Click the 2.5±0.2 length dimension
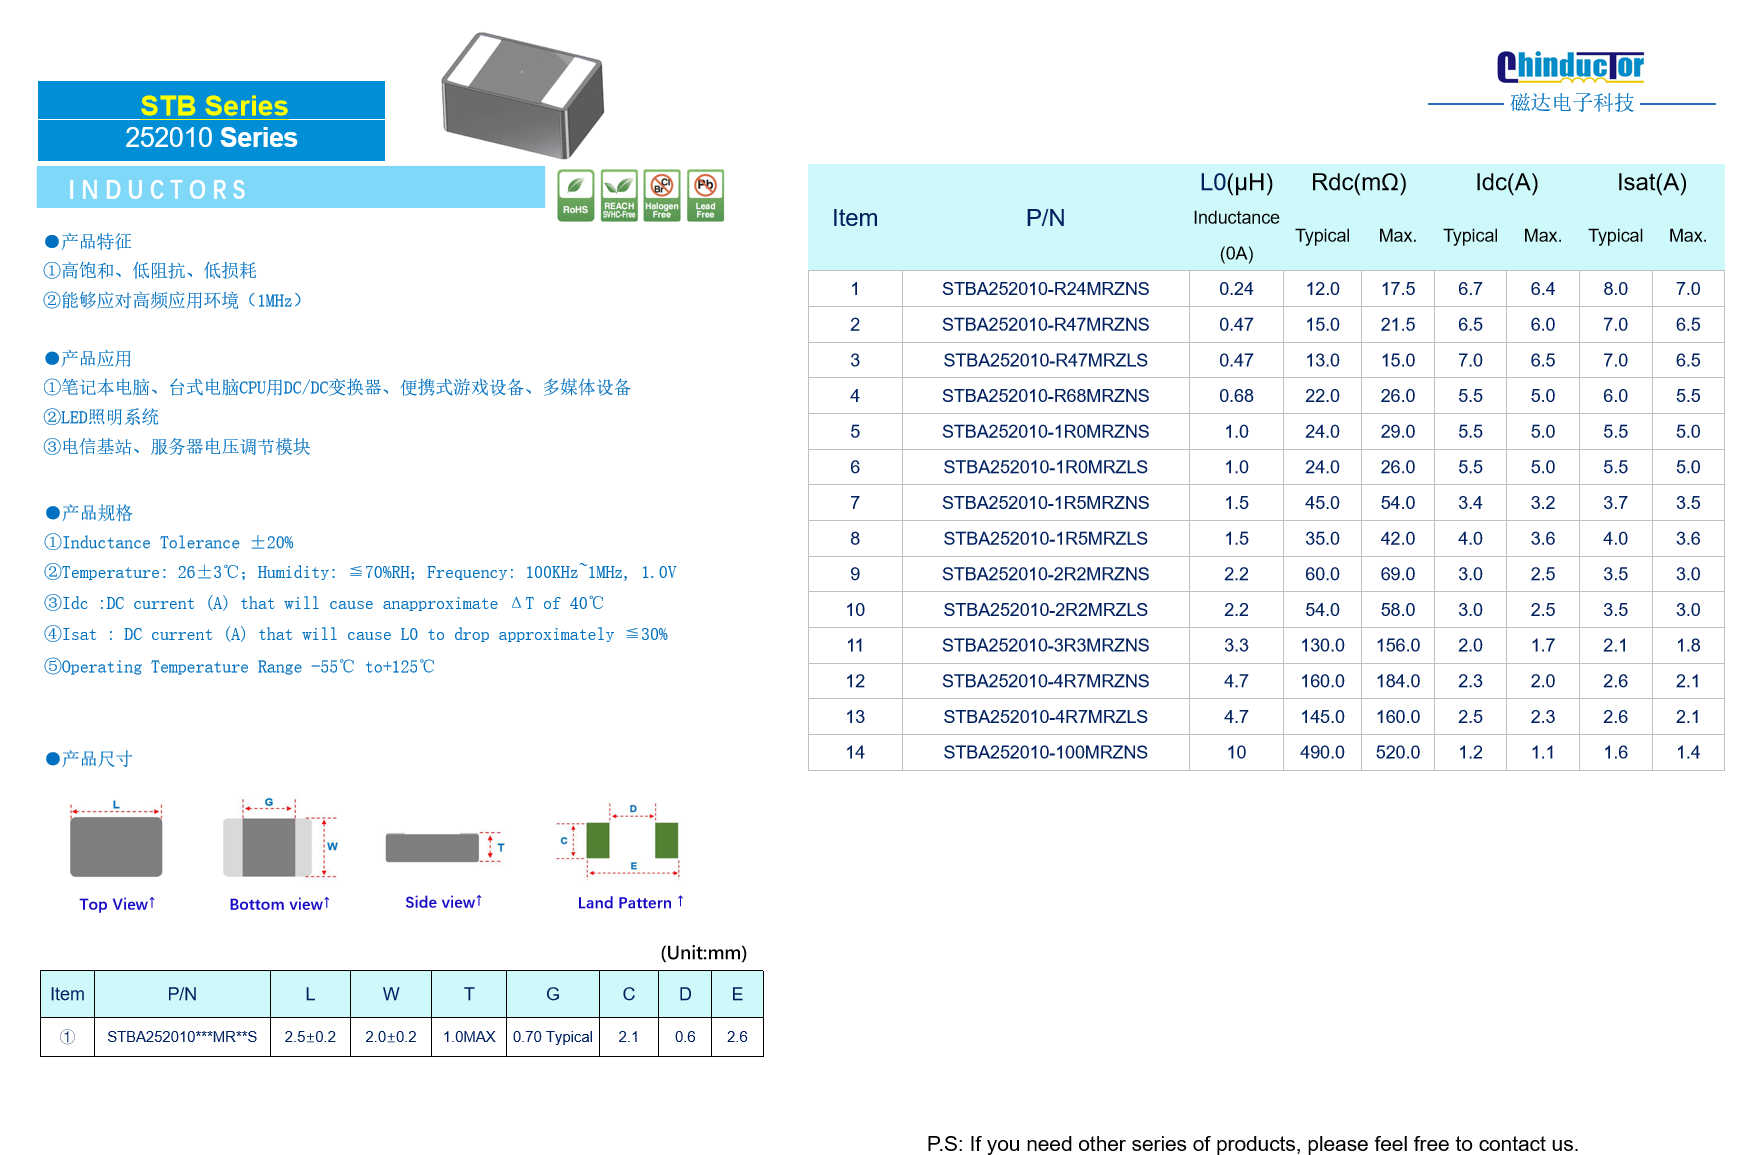 [310, 1037]
